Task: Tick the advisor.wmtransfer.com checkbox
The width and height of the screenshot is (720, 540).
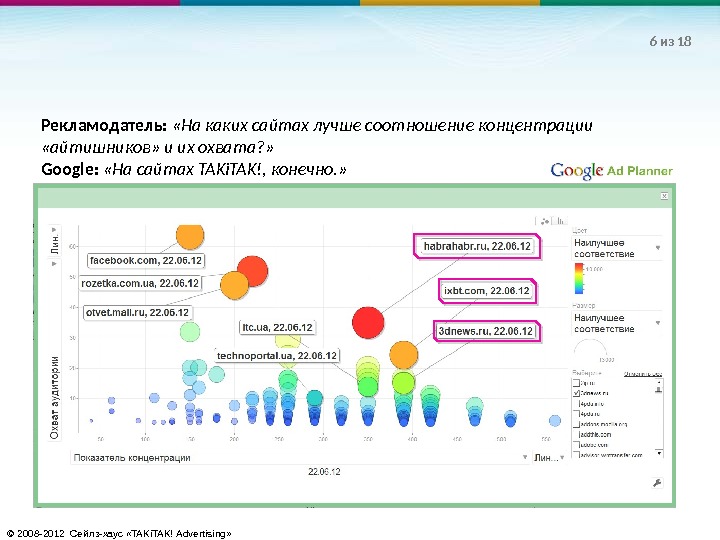Action: coord(576,455)
